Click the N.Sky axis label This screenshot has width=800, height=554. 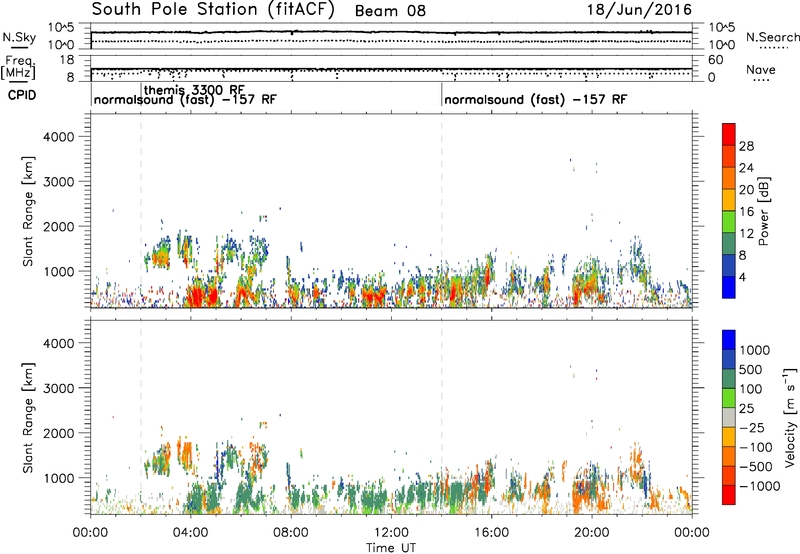pyautogui.click(x=19, y=37)
